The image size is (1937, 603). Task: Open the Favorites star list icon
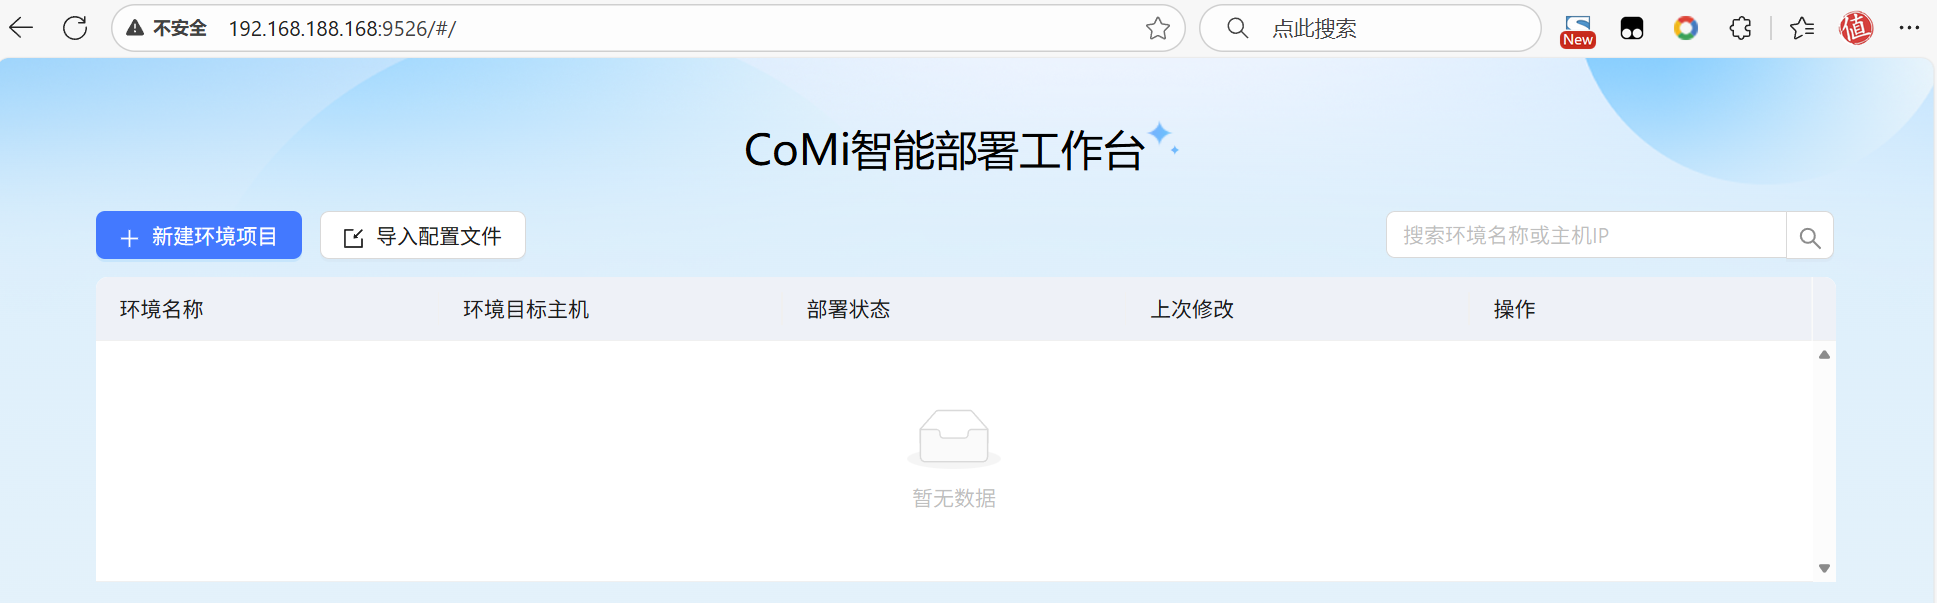coord(1802,28)
